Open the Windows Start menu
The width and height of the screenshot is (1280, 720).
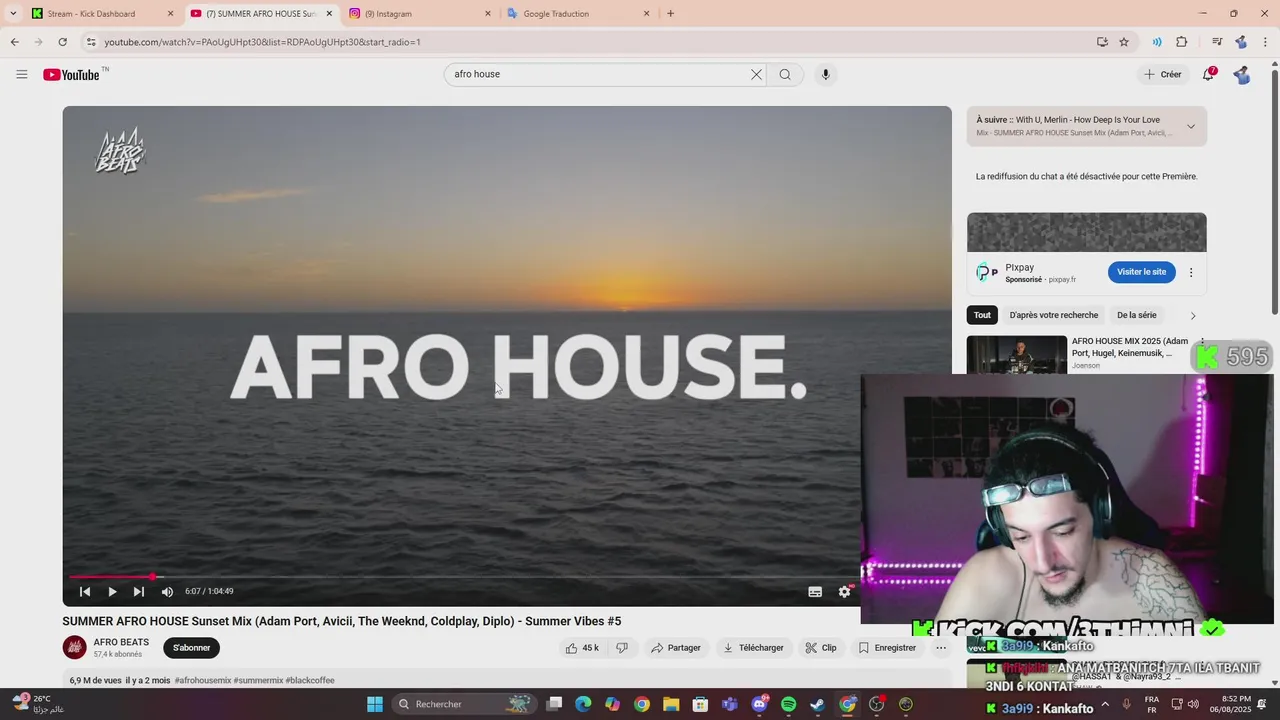pyautogui.click(x=375, y=704)
